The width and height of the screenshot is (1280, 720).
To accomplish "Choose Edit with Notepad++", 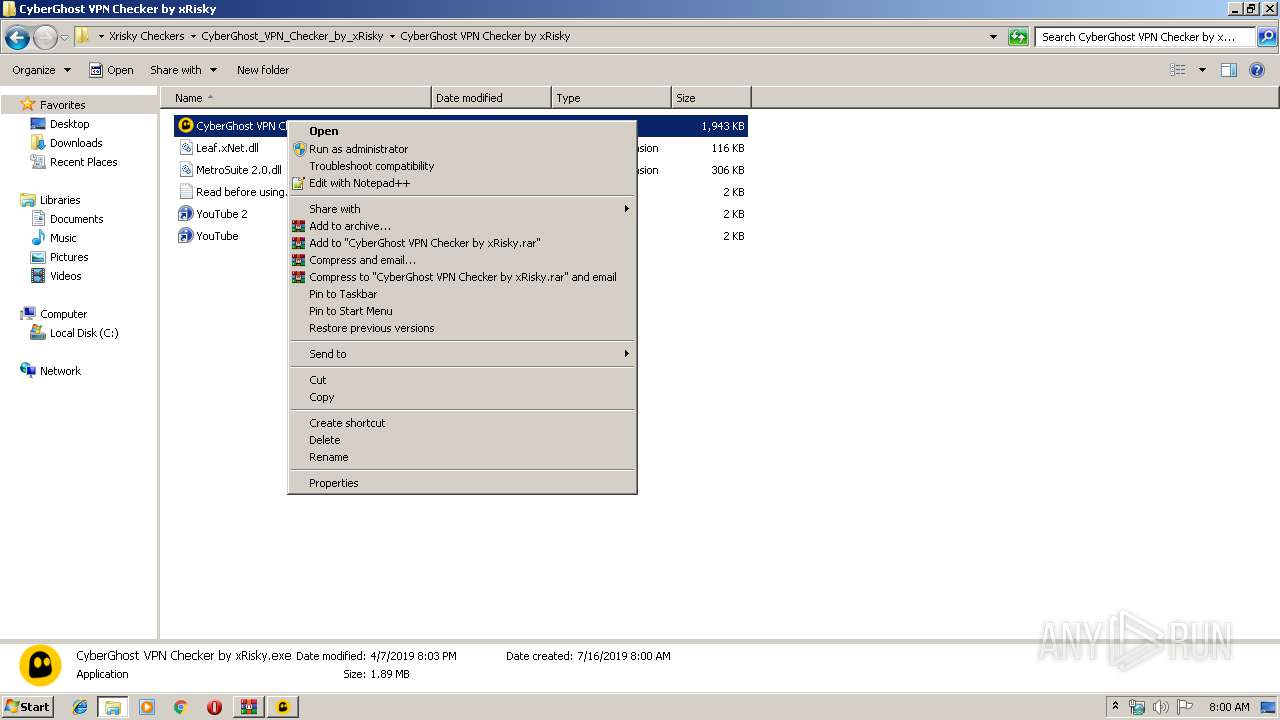I will point(462,183).
